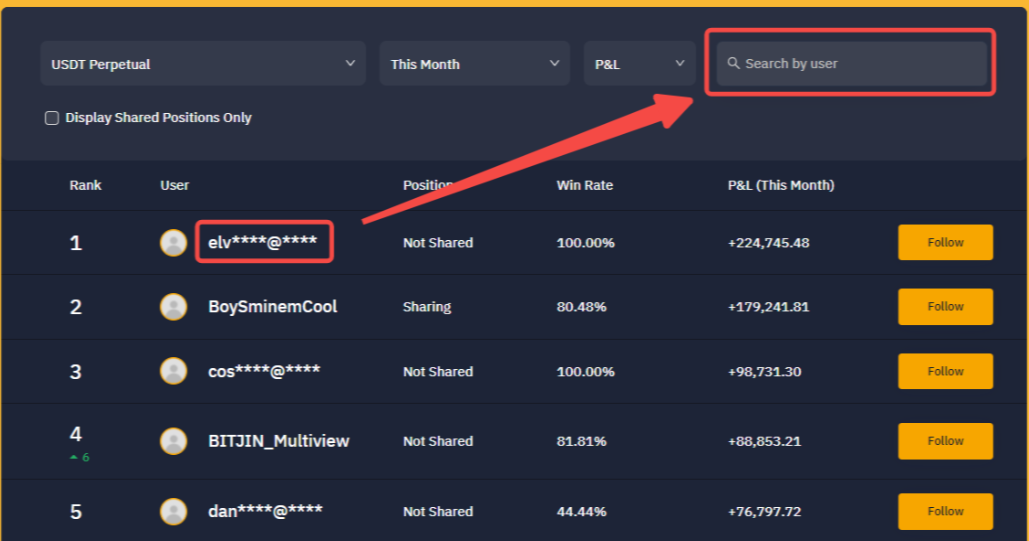Open BoySminemCool user profile name
Viewport: 1029px width, 541px height.
(x=272, y=307)
